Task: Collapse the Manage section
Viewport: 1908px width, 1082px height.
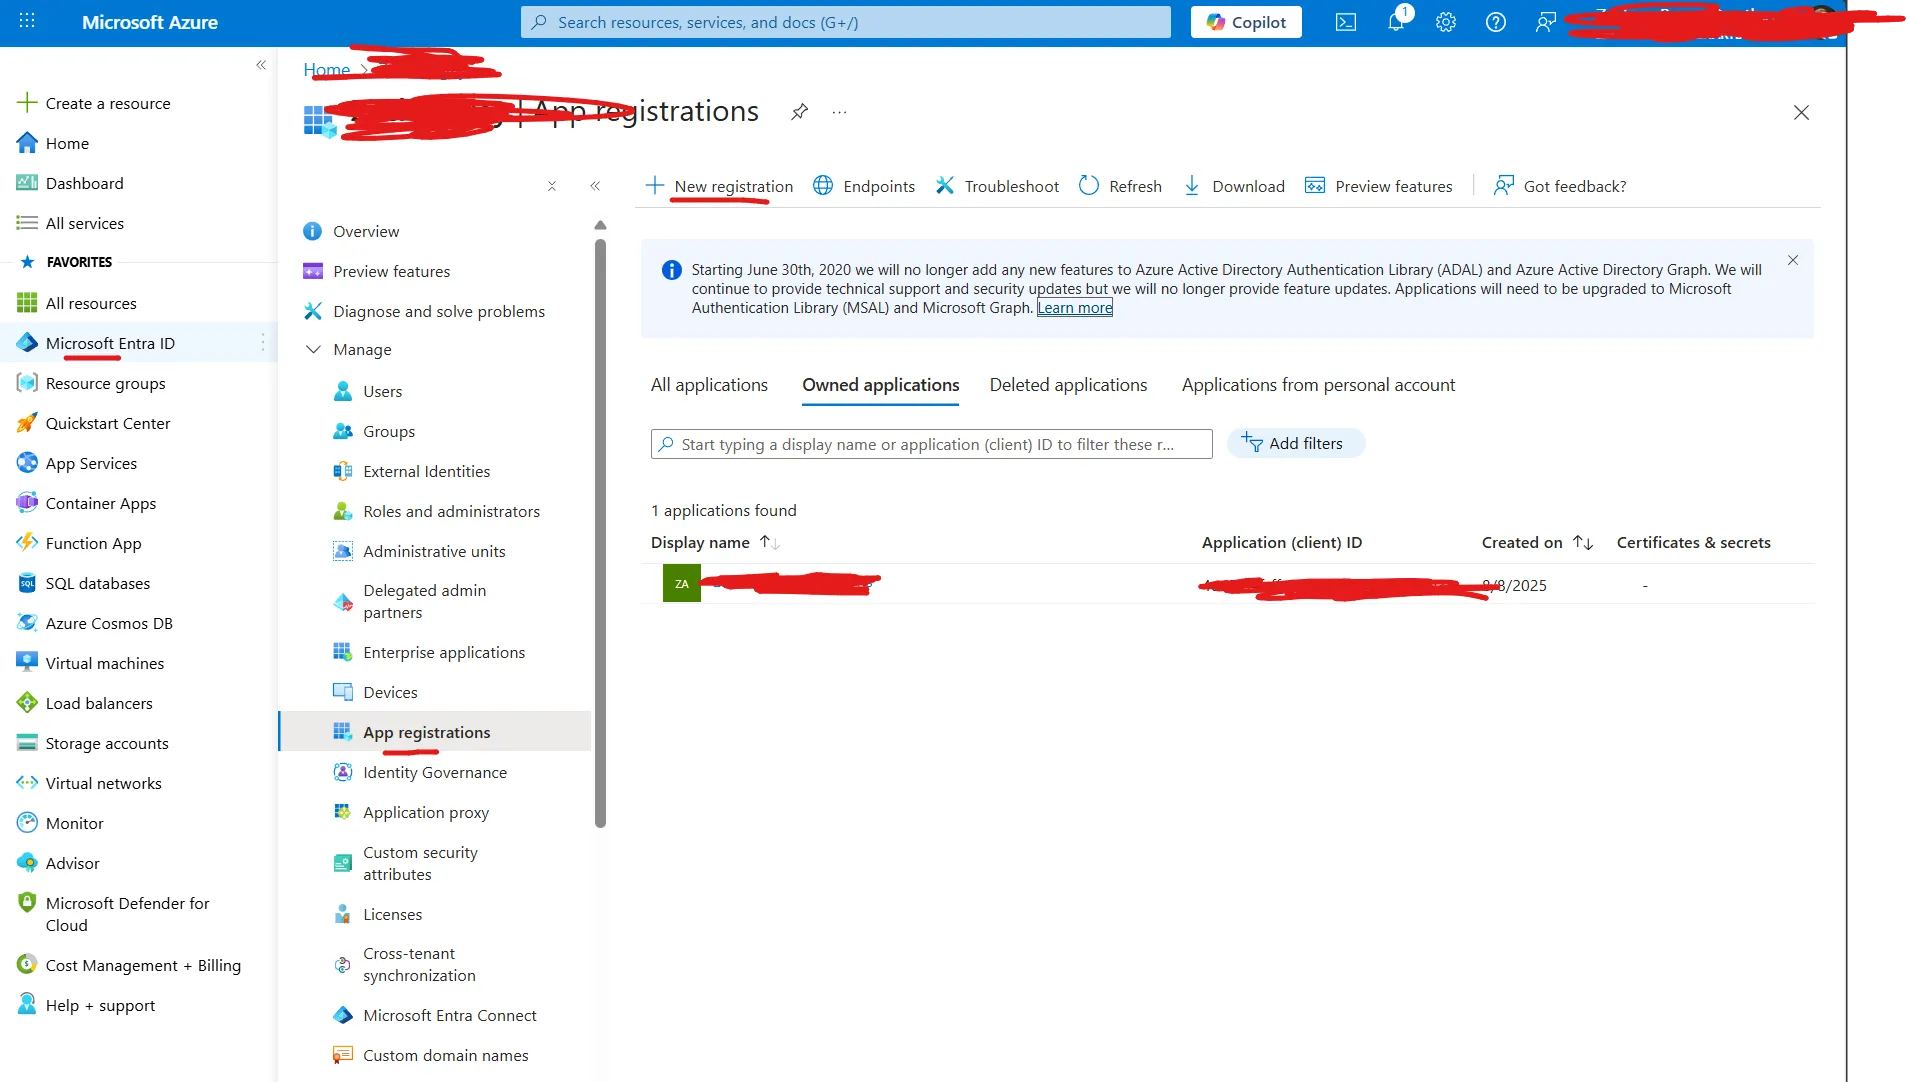Action: [x=313, y=349]
